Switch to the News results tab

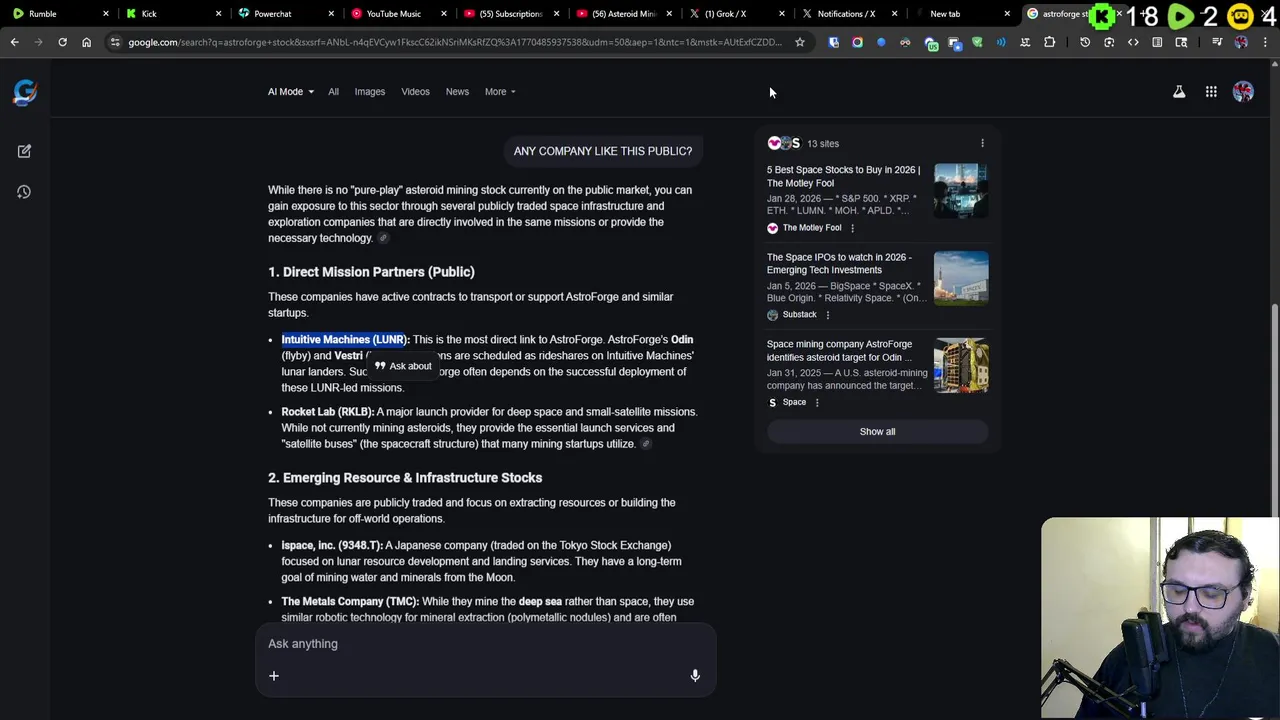point(457,92)
